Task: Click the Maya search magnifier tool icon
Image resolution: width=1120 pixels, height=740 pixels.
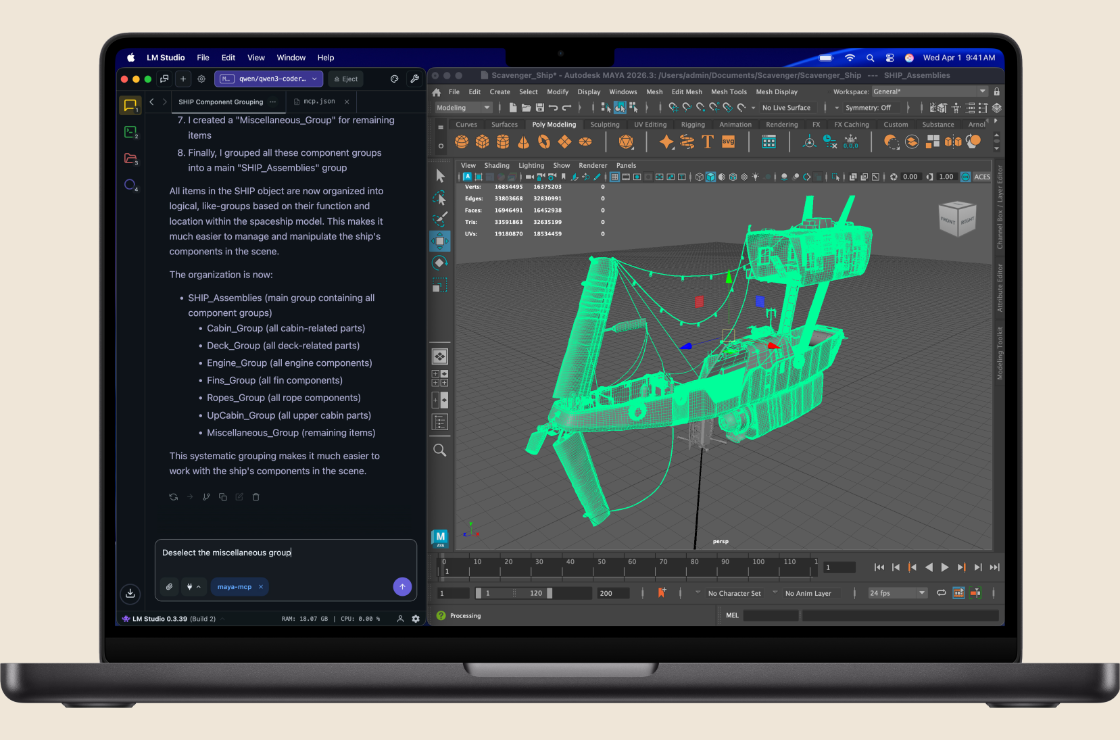Action: coord(440,451)
